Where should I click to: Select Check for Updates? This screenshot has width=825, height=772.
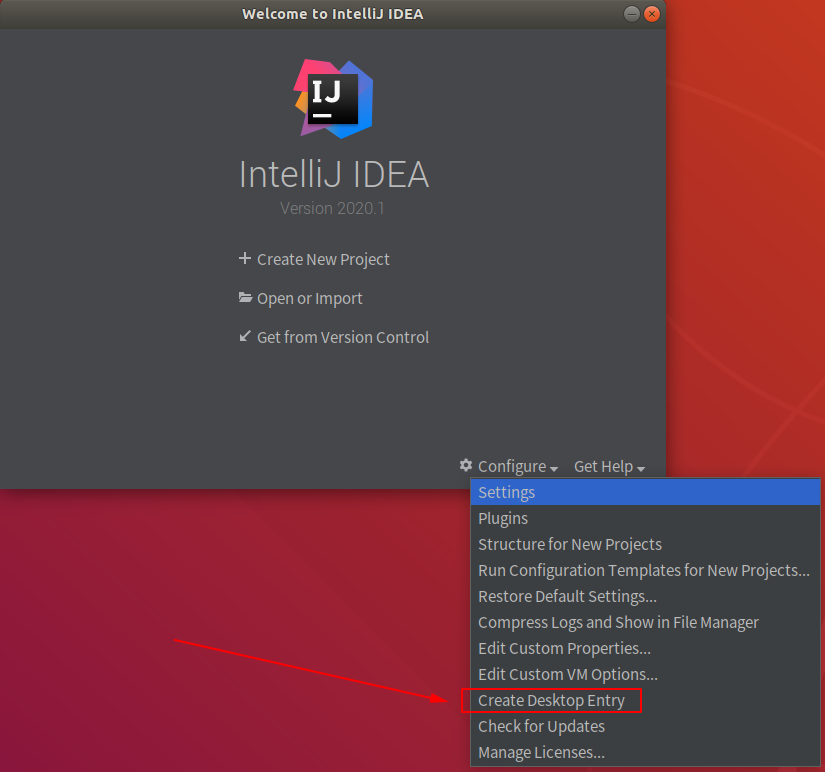(x=541, y=726)
